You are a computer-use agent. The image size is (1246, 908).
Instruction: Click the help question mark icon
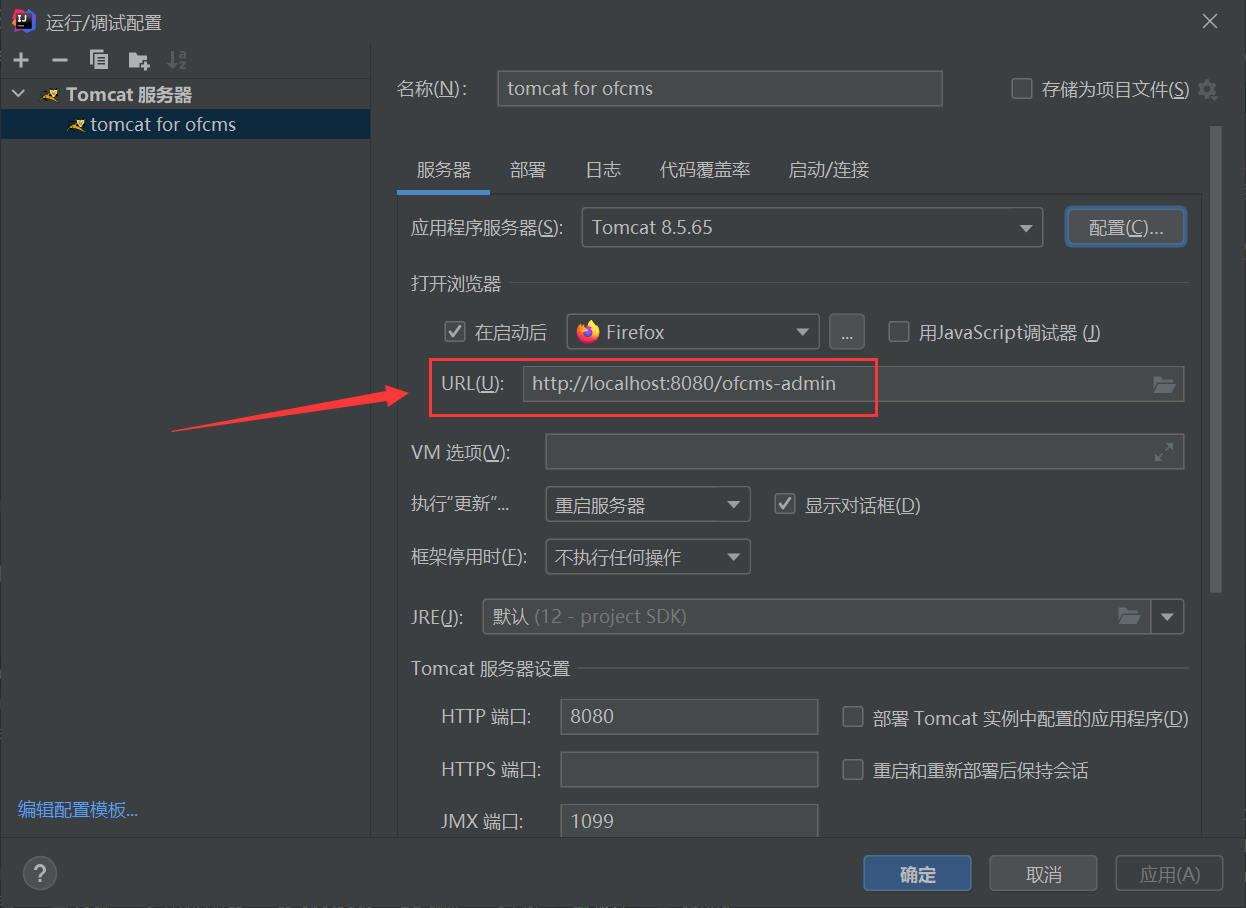click(40, 873)
